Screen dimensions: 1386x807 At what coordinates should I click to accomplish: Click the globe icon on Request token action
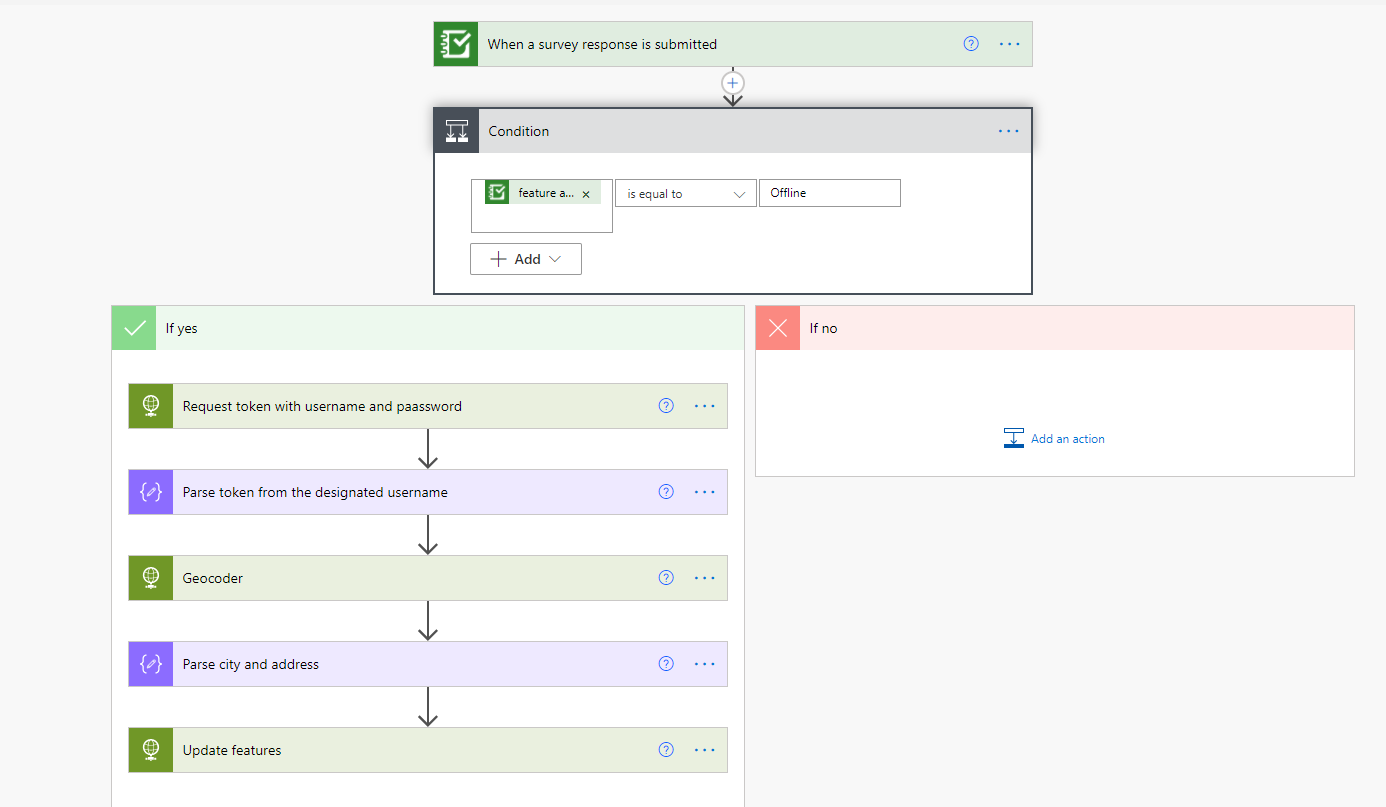coord(150,405)
